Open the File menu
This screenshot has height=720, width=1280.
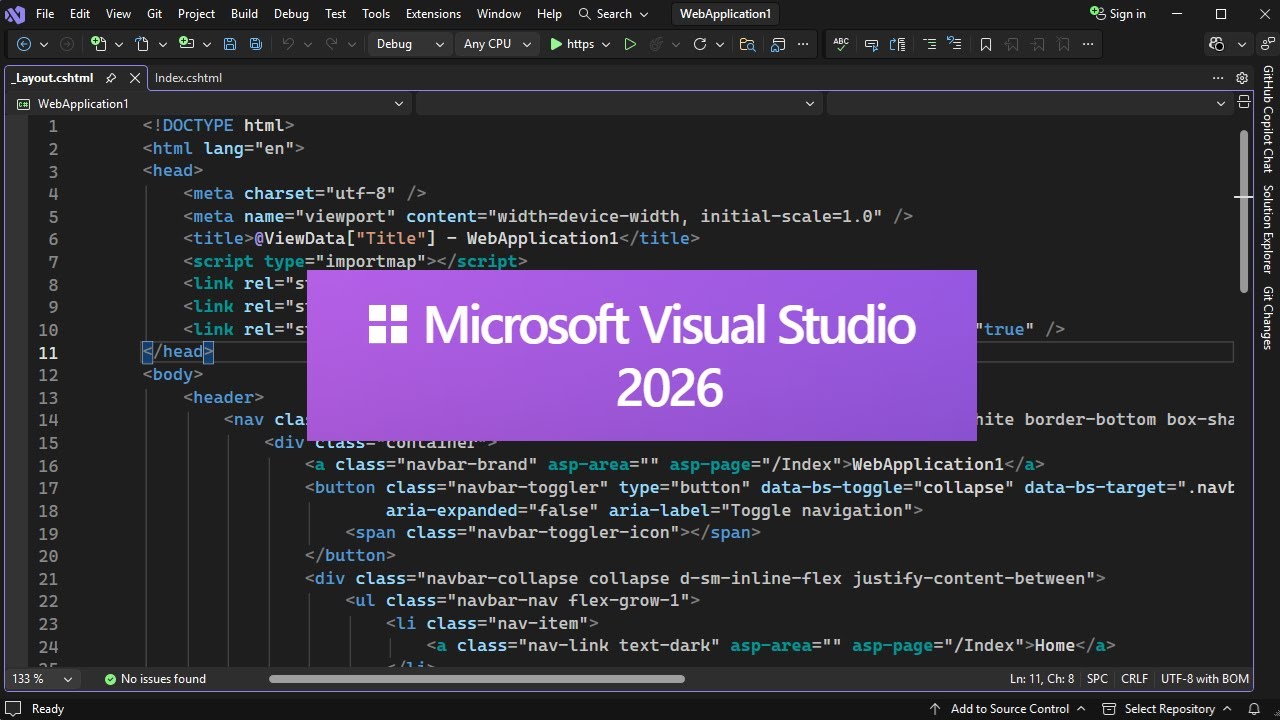tap(45, 14)
